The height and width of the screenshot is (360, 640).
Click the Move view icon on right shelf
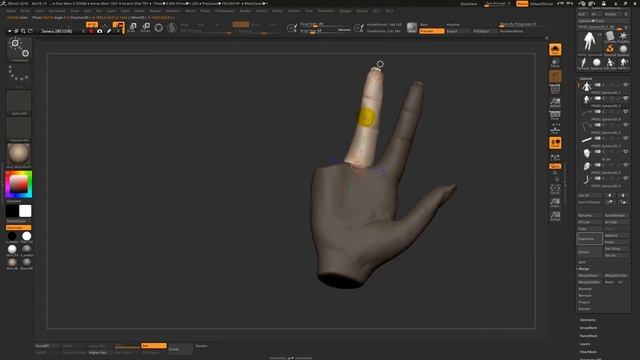click(555, 202)
